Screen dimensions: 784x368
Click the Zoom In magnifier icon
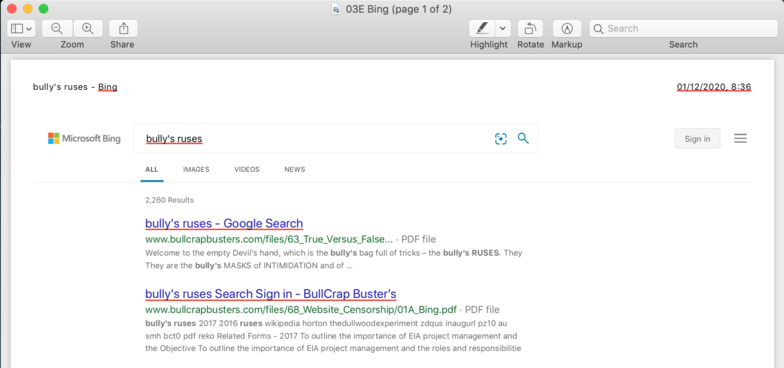pos(88,28)
